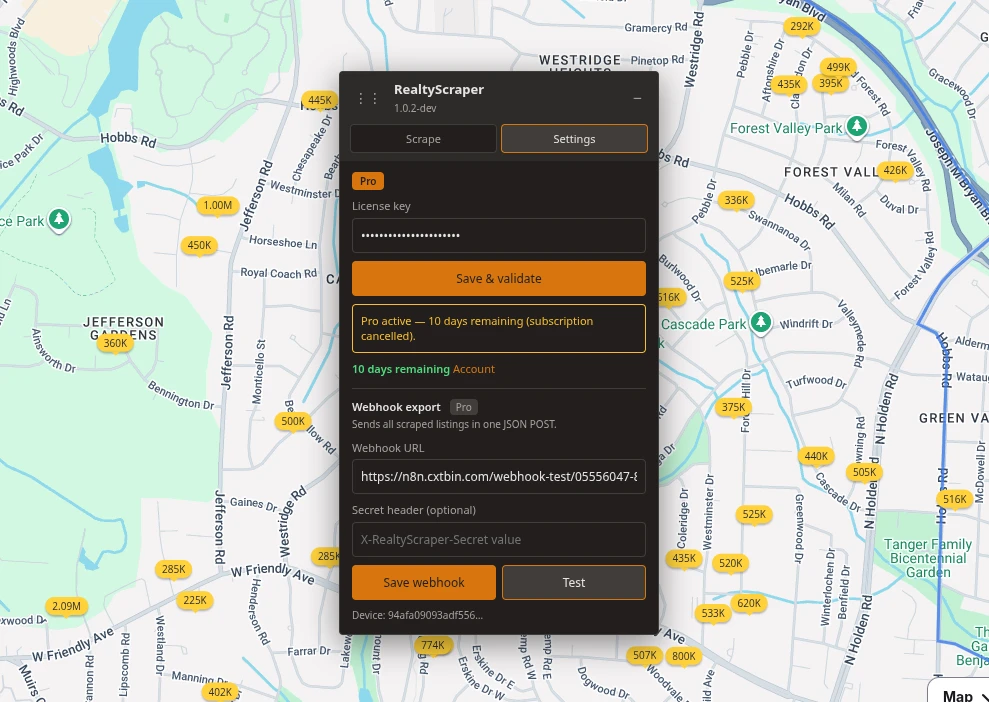This screenshot has height=702, width=989.
Task: Select the 525K marker near Greenwood Dr
Action: [x=754, y=515]
